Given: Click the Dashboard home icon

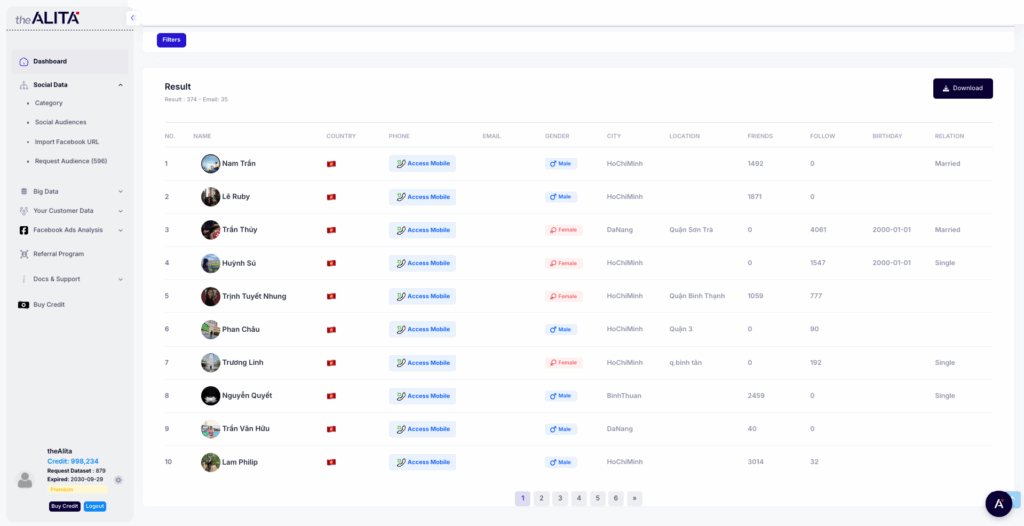Looking at the screenshot, I should tap(24, 62).
